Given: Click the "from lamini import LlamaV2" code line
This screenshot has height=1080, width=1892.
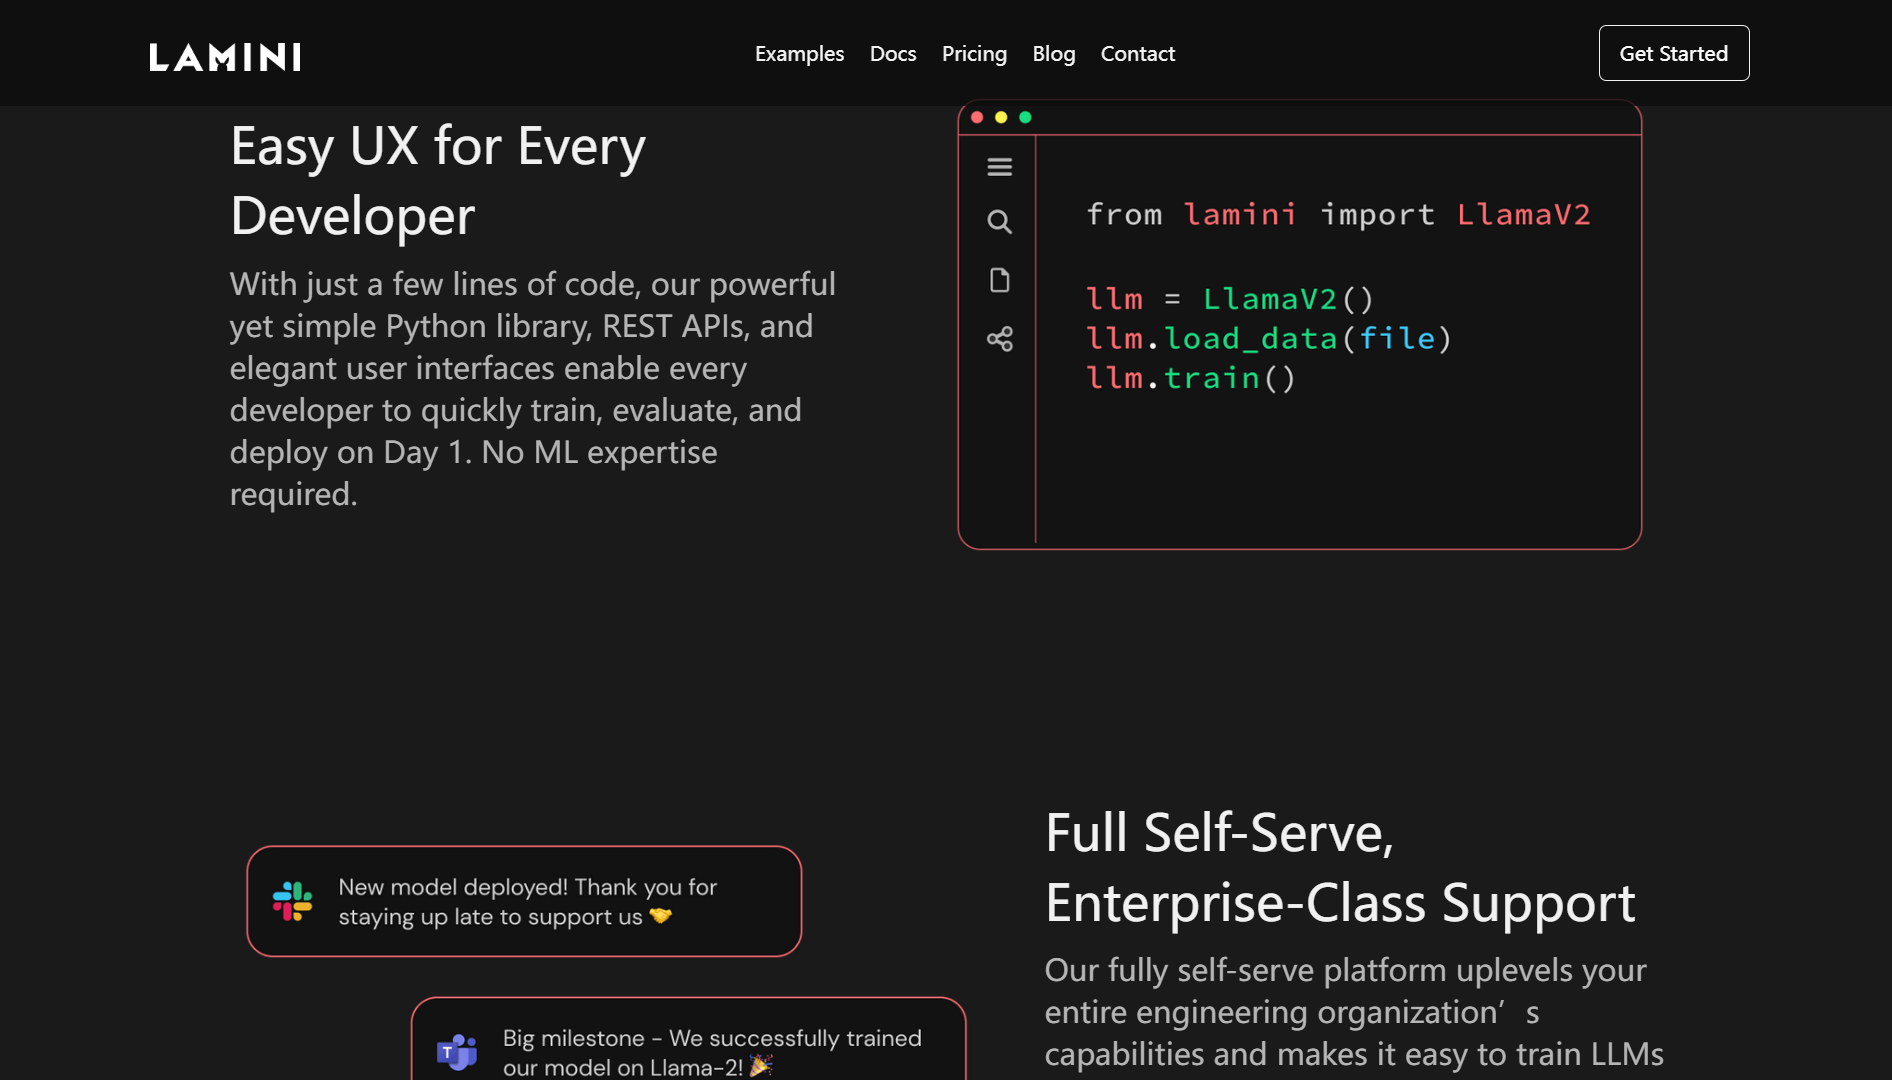Looking at the screenshot, I should pos(1338,214).
